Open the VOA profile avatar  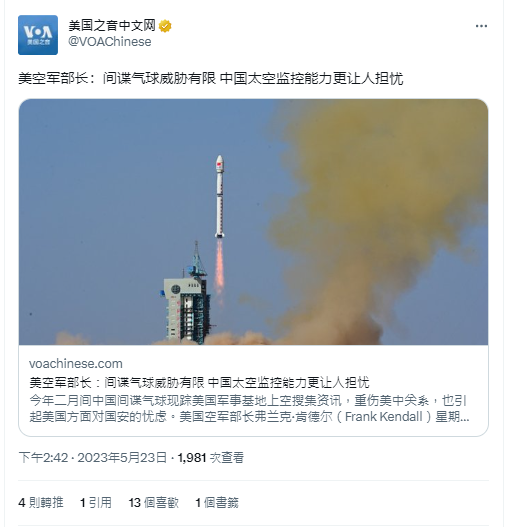tap(38, 35)
